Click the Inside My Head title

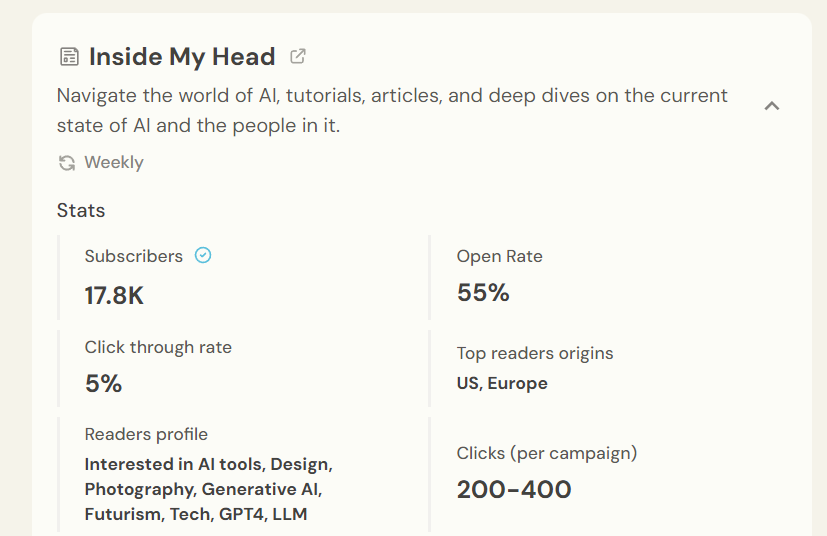[x=182, y=57]
